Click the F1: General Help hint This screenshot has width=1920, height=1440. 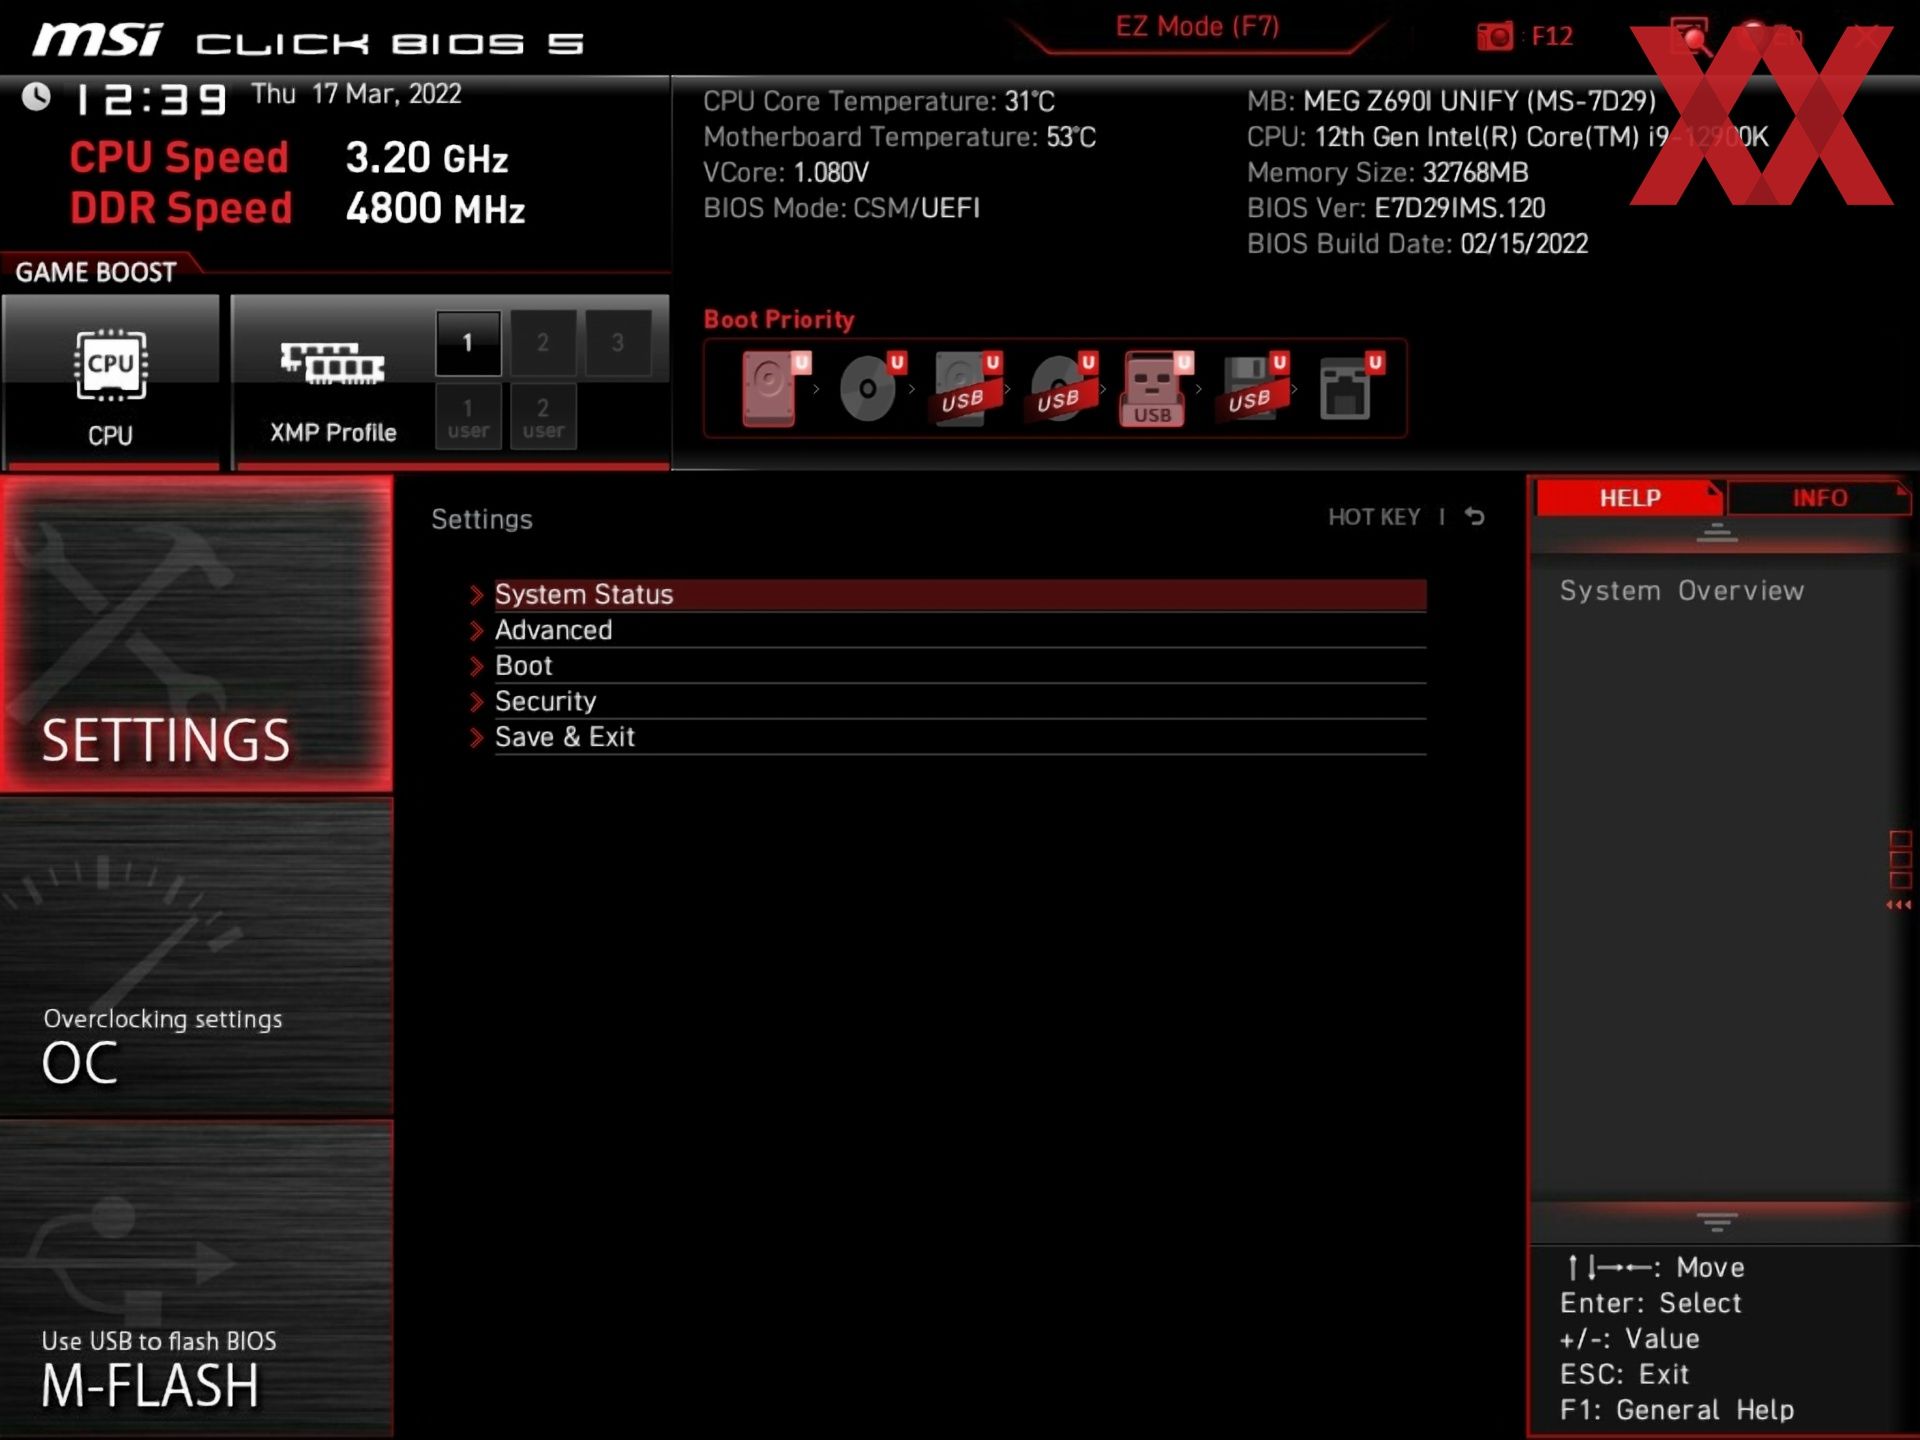[1677, 1410]
